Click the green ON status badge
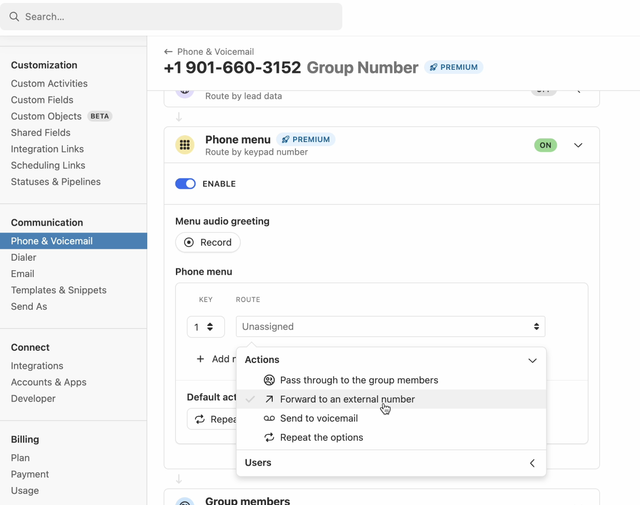Screen dimensions: 640x505 point(545,145)
